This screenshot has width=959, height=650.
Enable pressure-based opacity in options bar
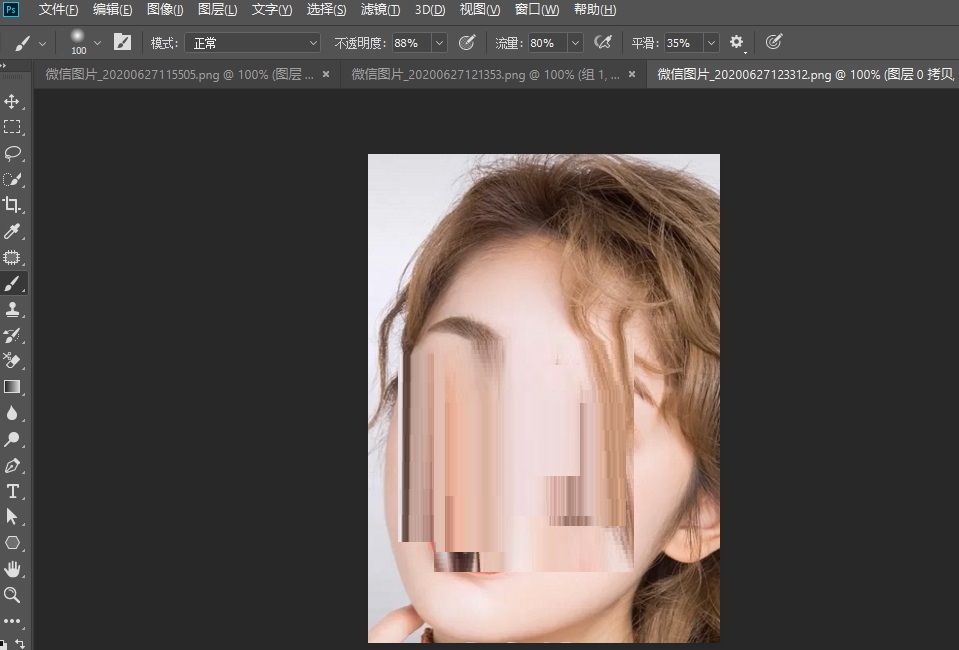click(466, 42)
